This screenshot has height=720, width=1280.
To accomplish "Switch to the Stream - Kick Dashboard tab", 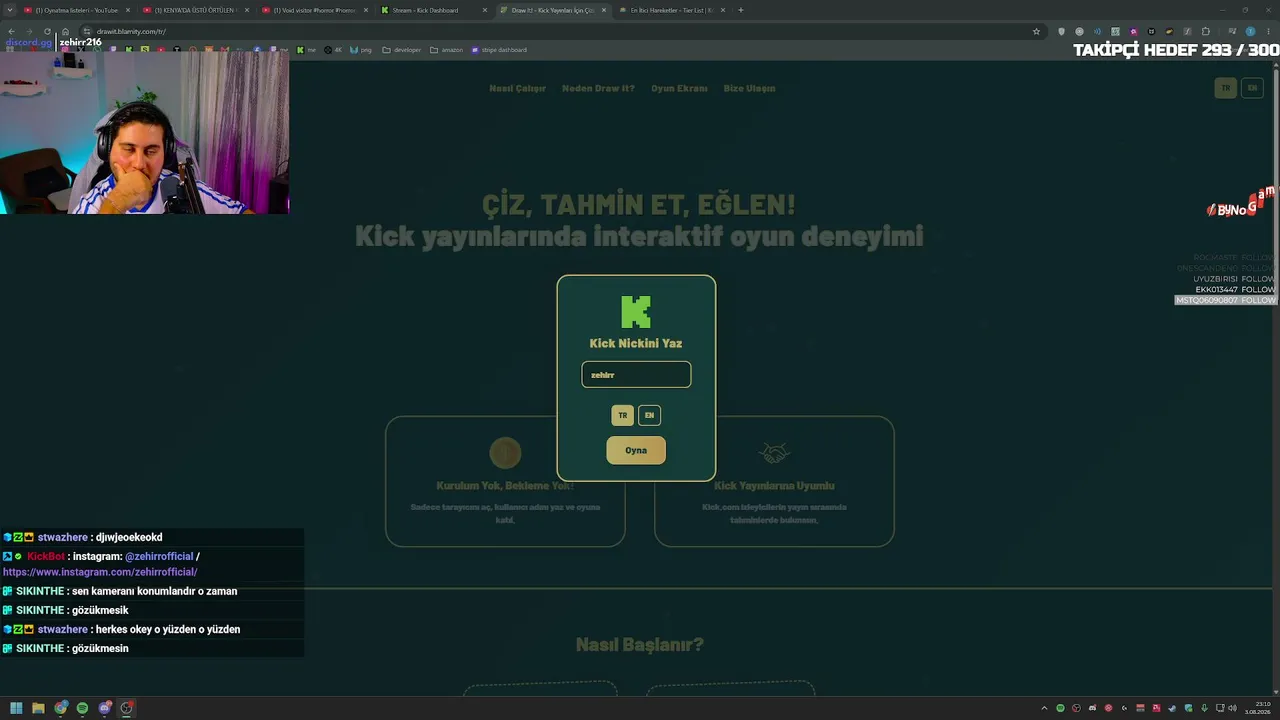I will click(x=434, y=10).
